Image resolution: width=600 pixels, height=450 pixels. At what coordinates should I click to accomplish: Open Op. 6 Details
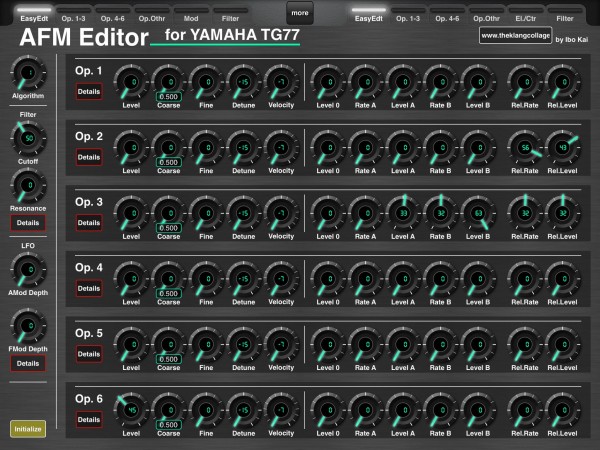pyautogui.click(x=89, y=420)
